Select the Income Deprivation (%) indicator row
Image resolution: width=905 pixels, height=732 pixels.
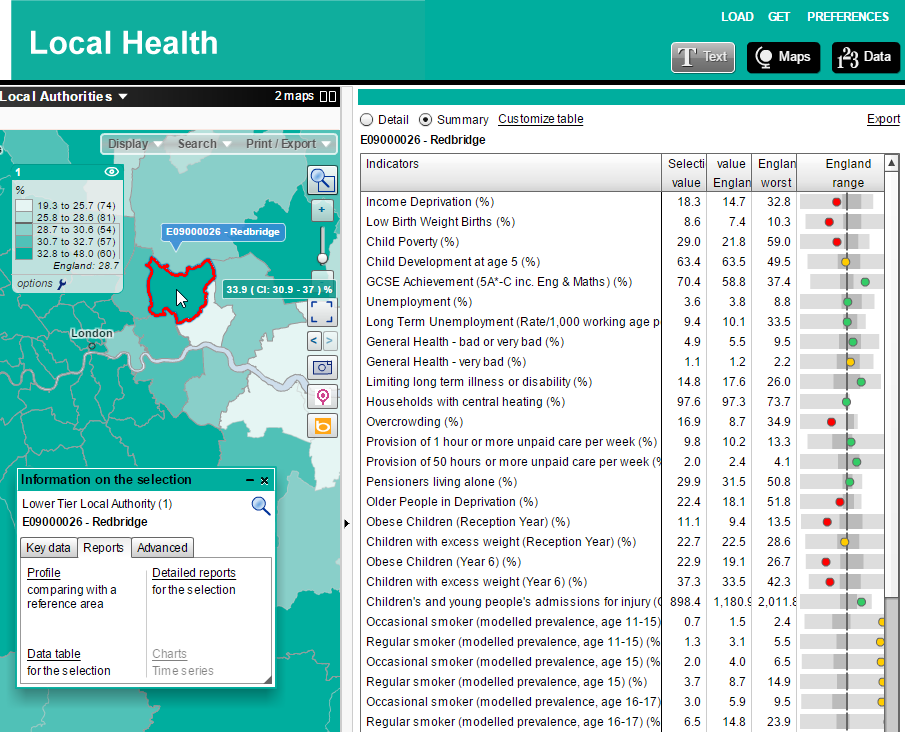click(622, 201)
